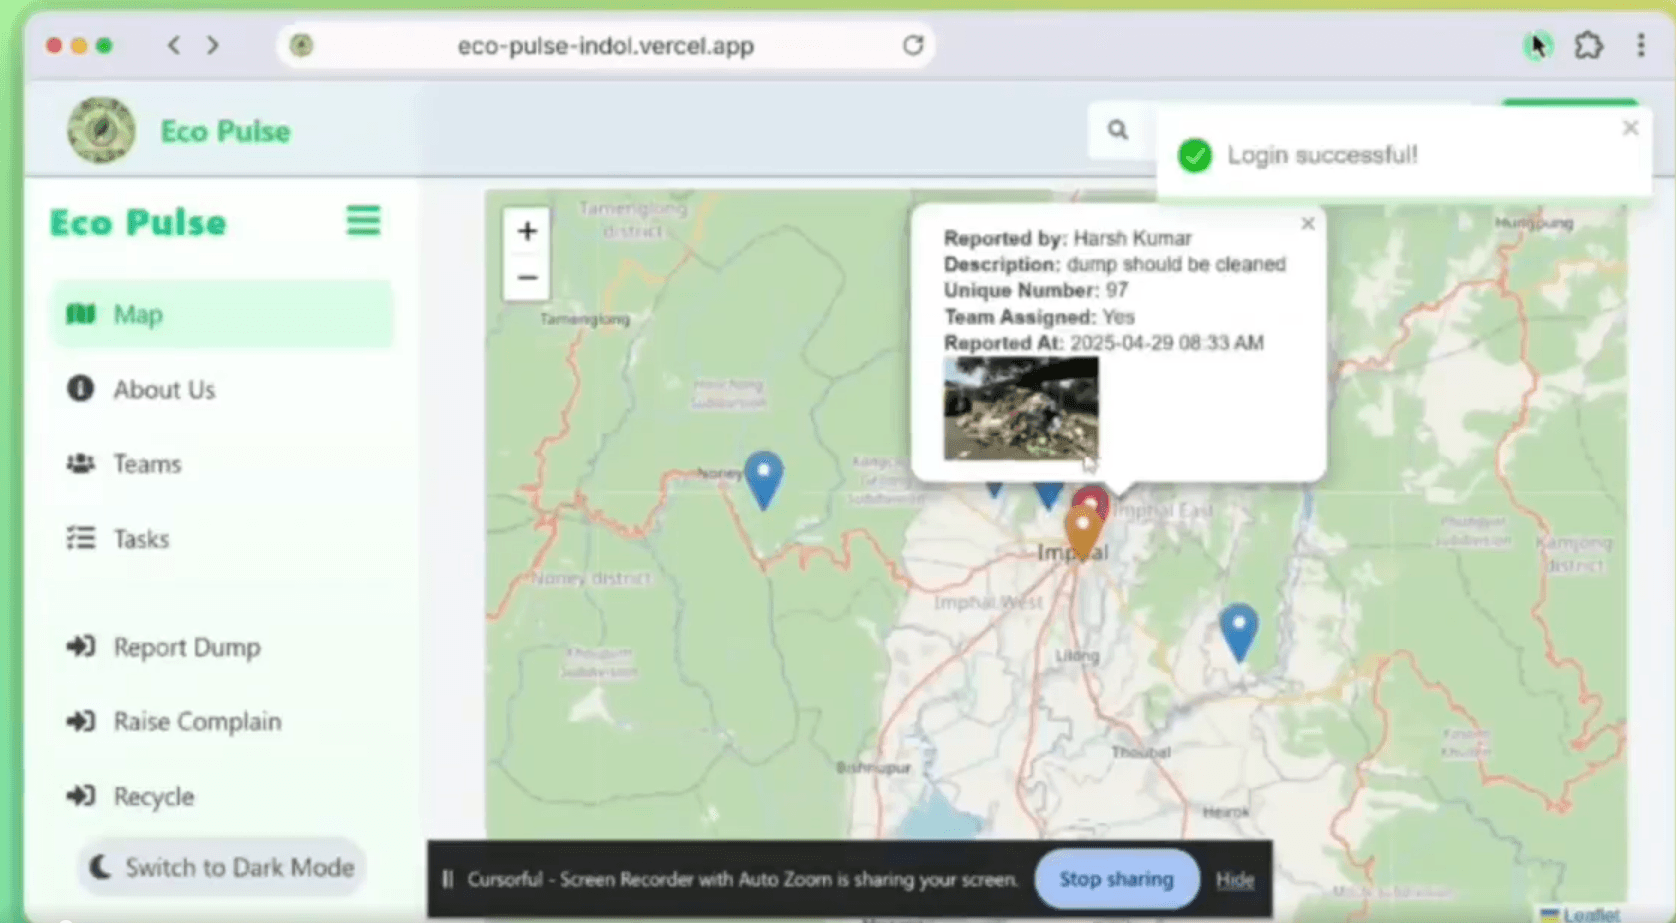Open the dump photo thumbnail
This screenshot has width=1676, height=923.
click(1020, 409)
